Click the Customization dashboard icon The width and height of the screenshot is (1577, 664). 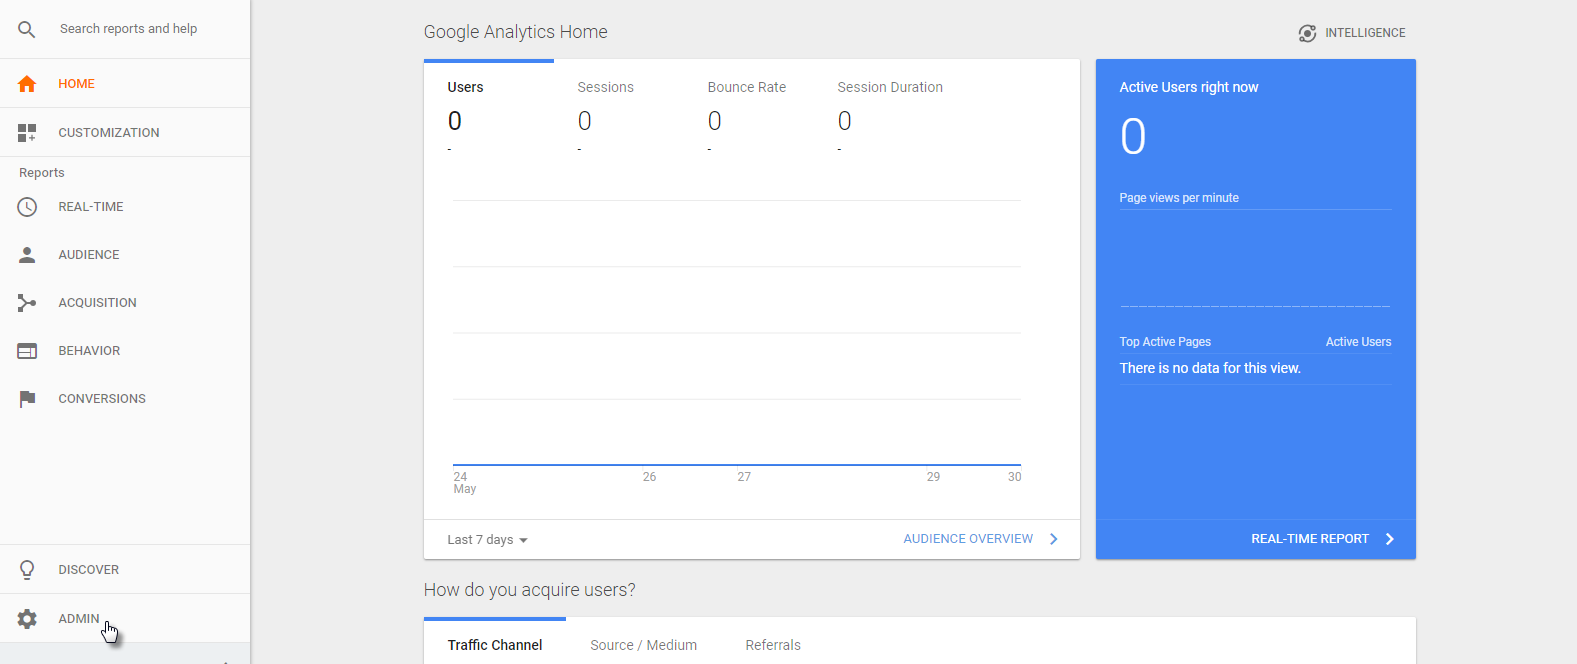pos(27,133)
